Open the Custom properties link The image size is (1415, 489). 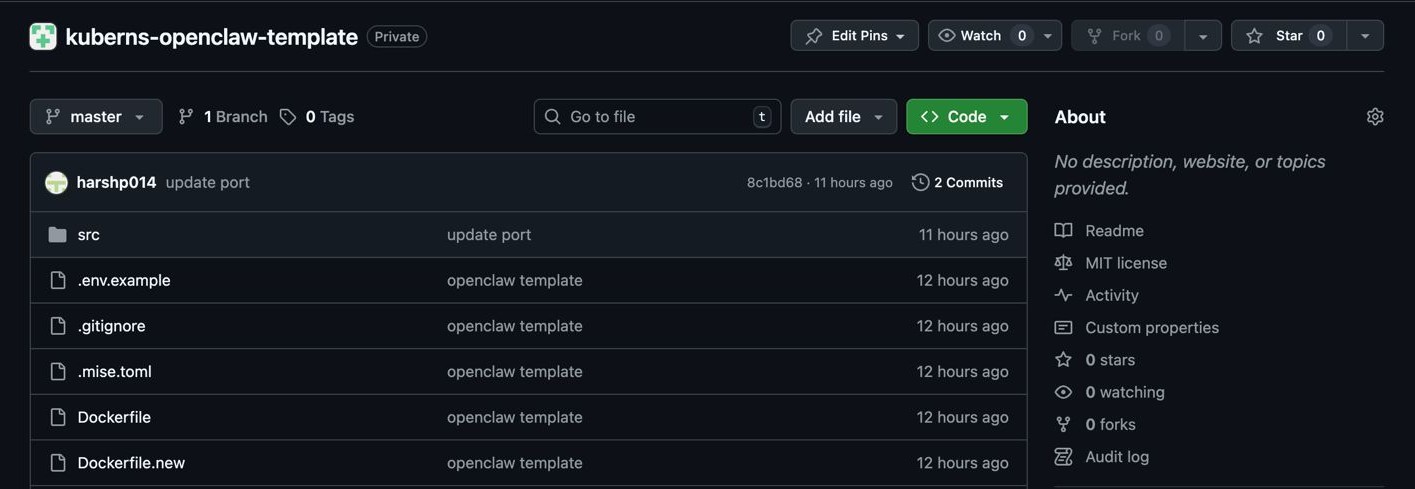pos(1152,328)
